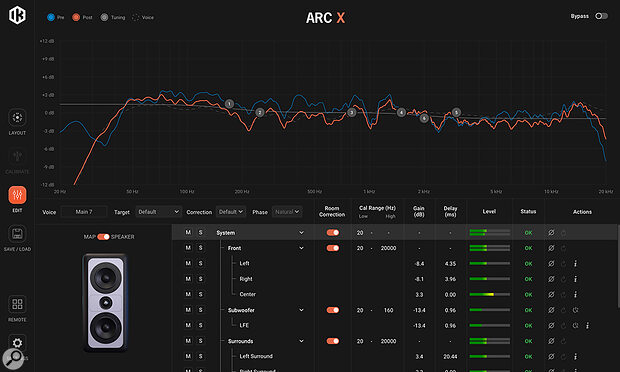Select the Right tree row
Viewport: 620px width, 372px height.
(246, 279)
